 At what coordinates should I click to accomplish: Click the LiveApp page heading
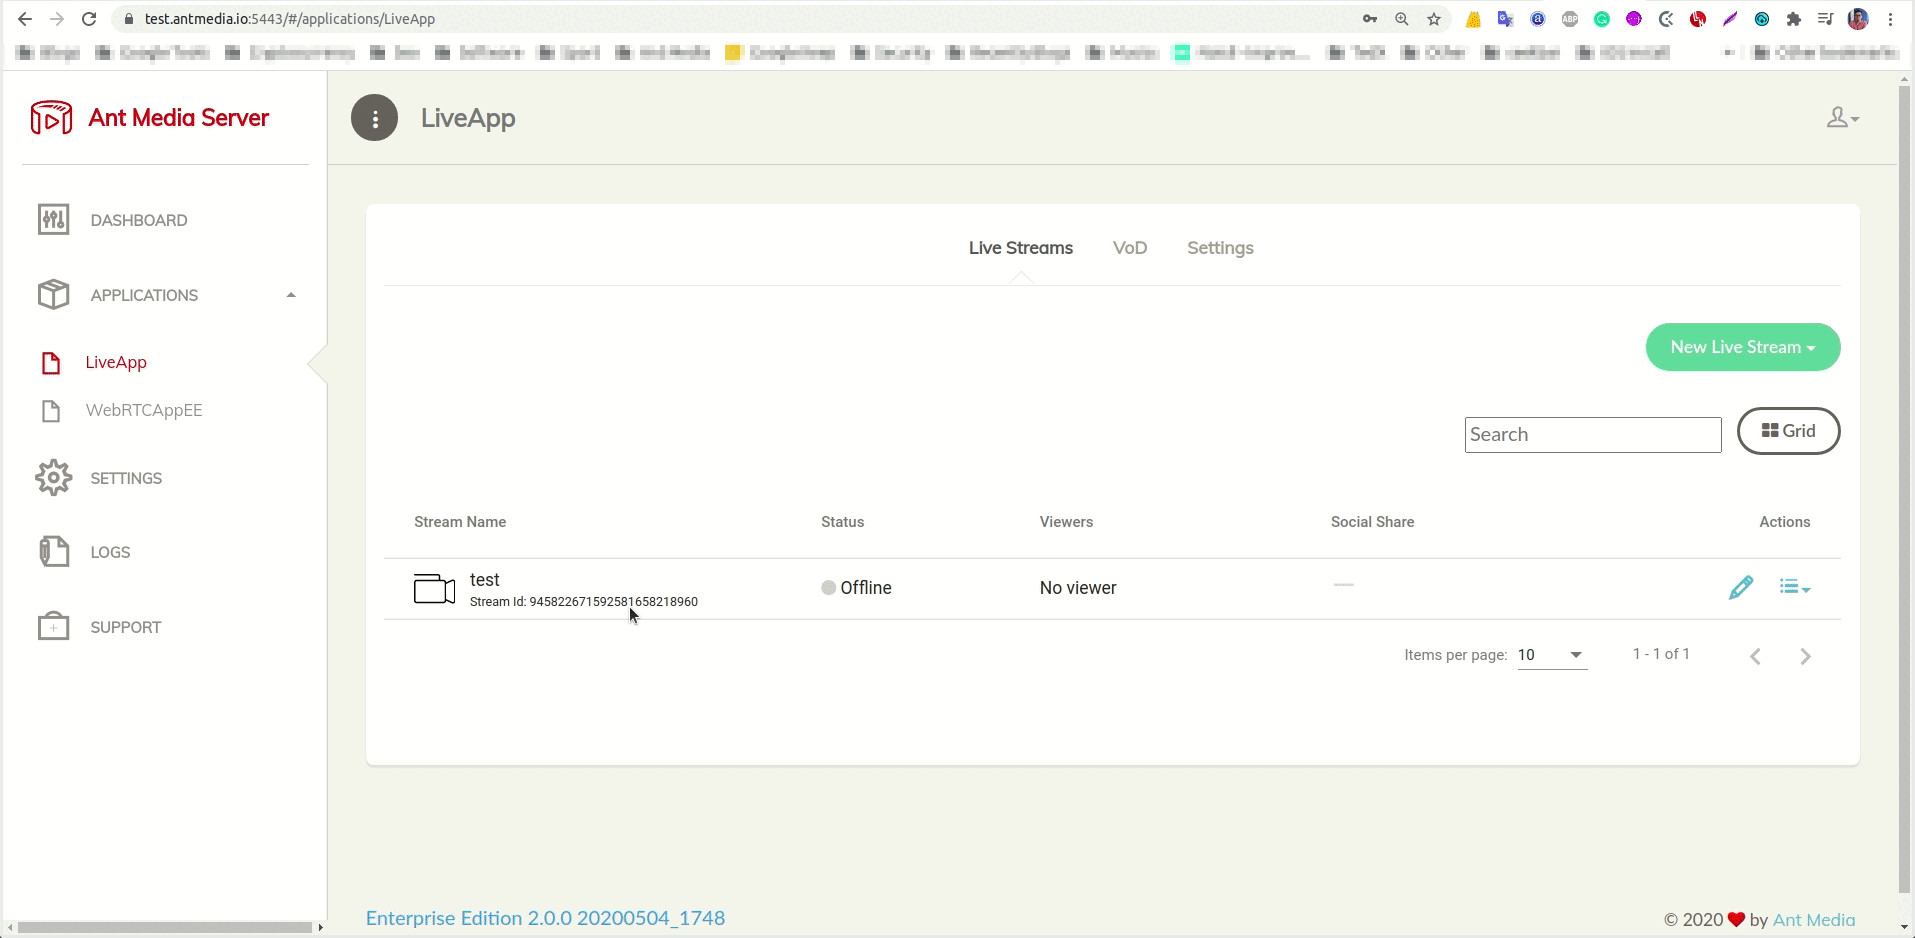tap(468, 118)
